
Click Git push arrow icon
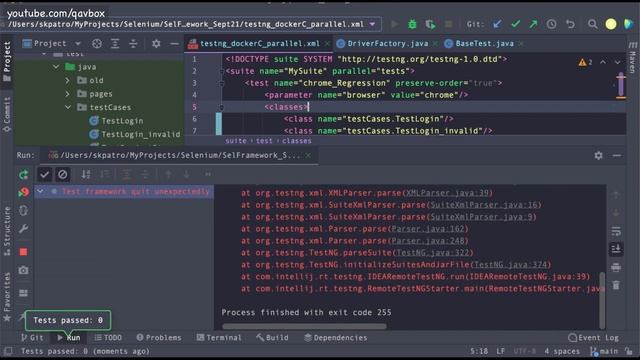533,24
